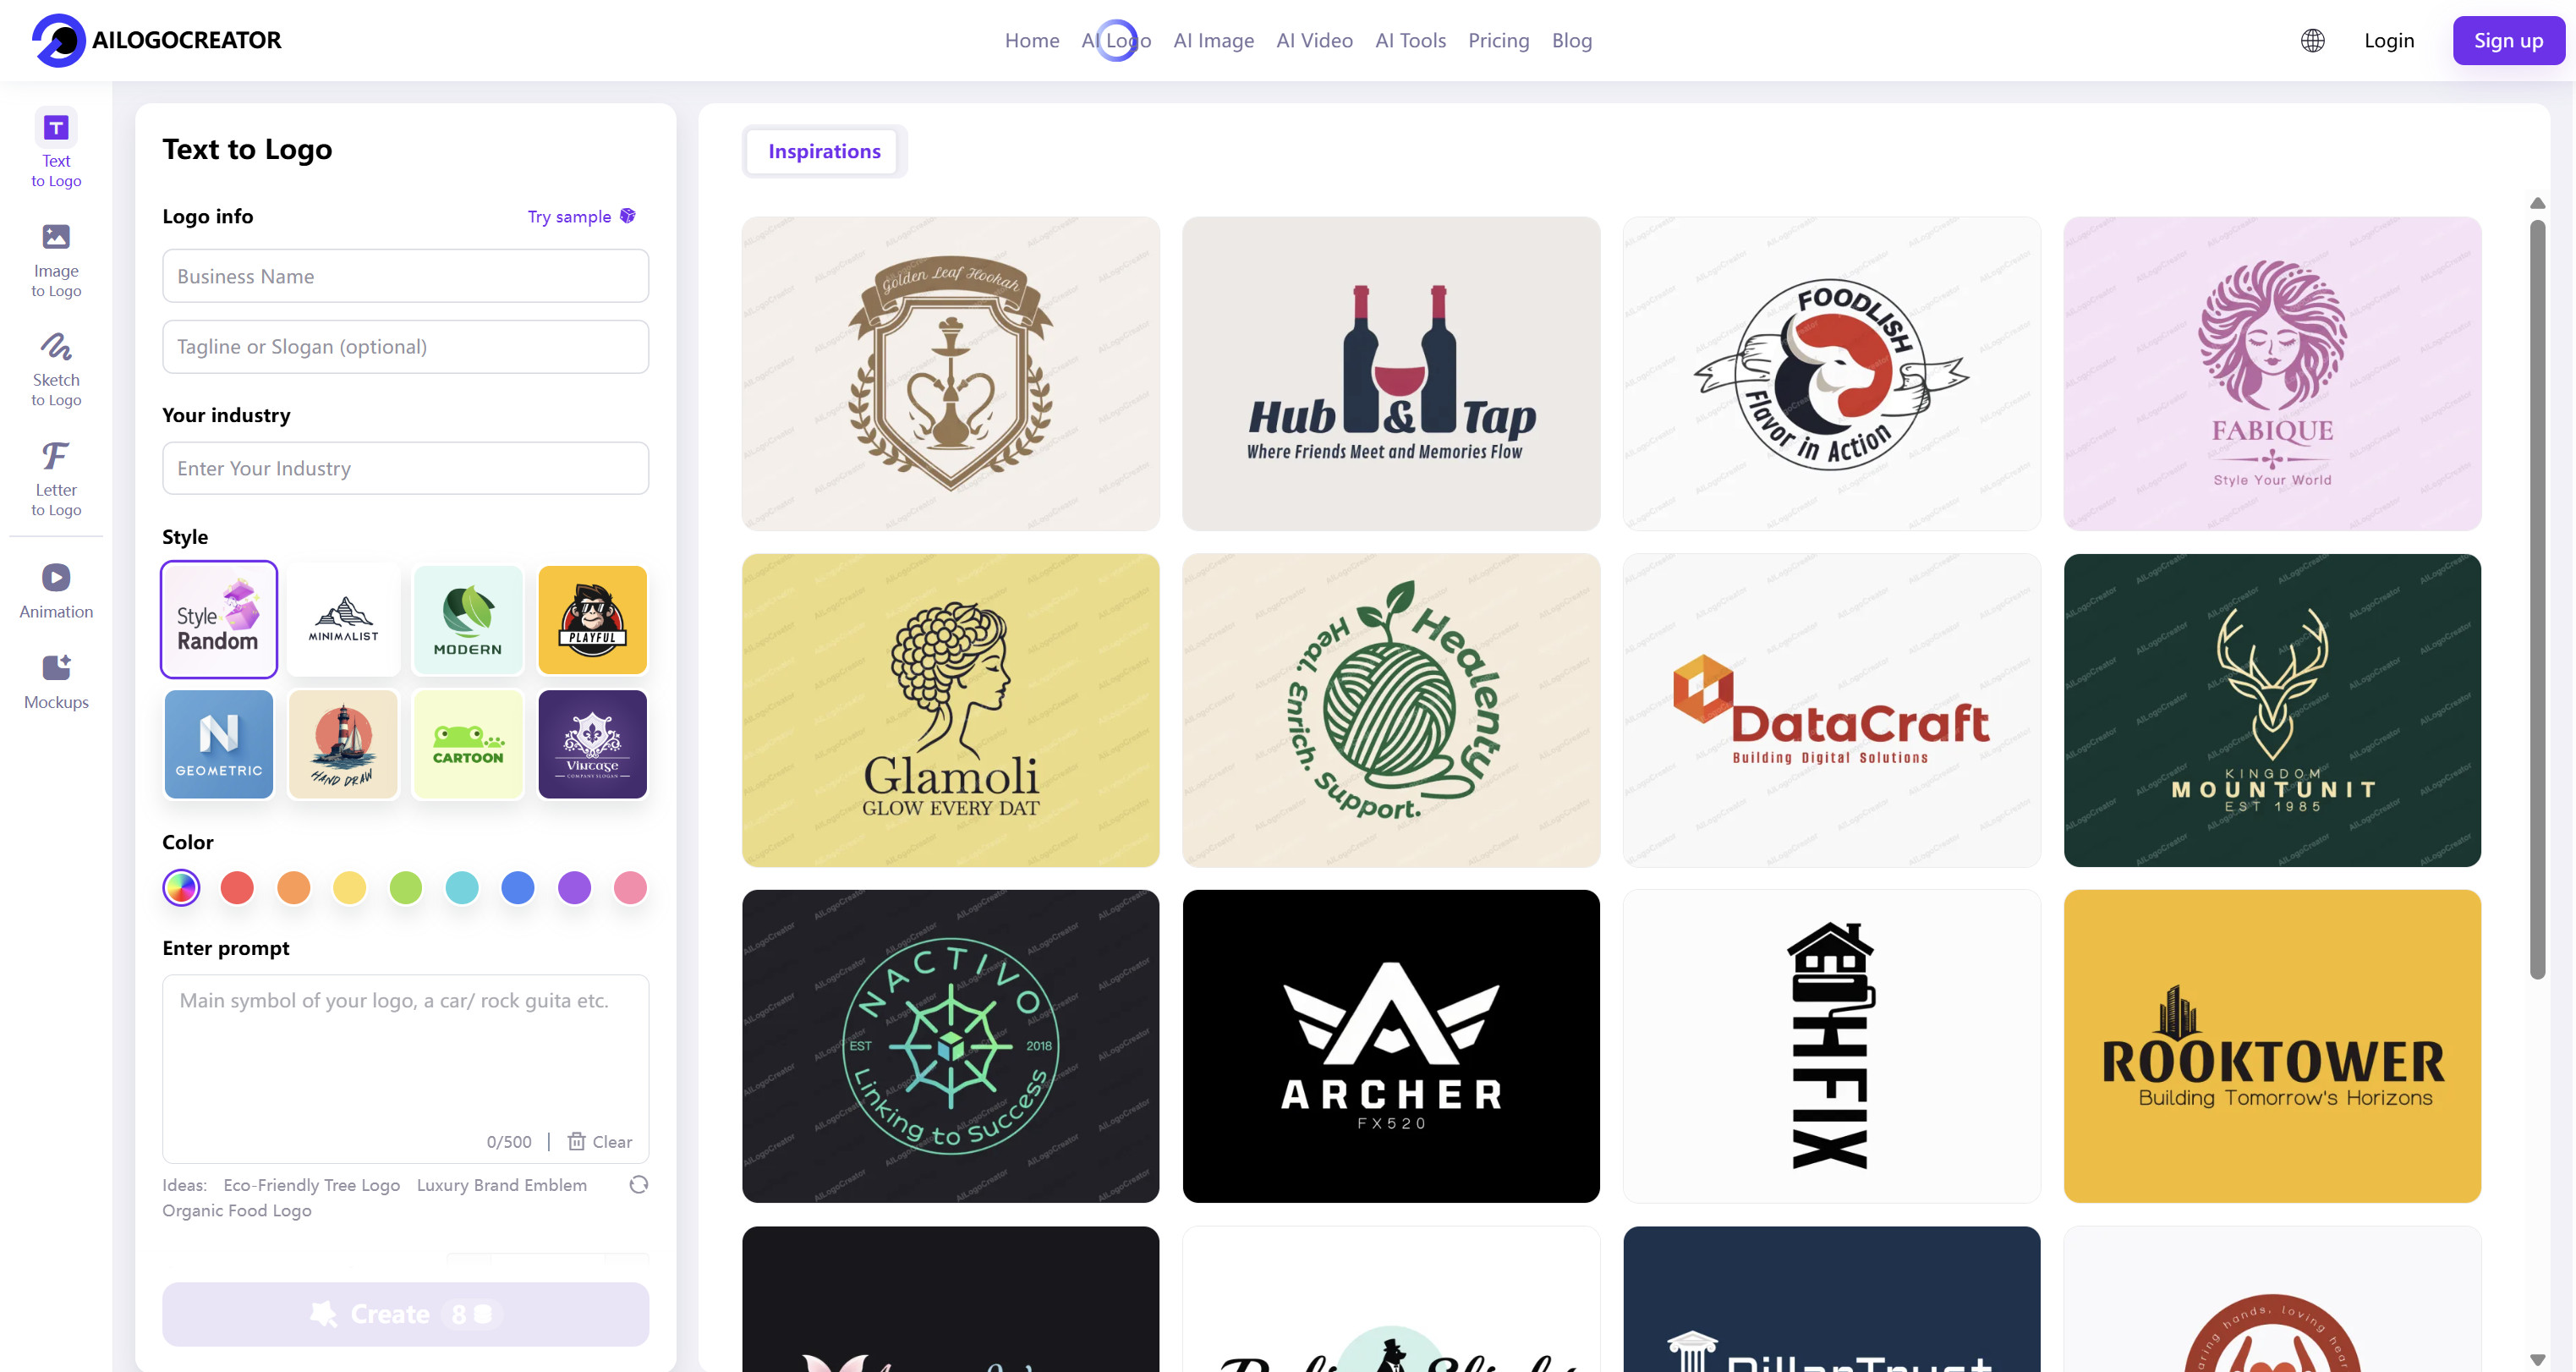2576x1372 pixels.
Task: Open the ARCHER logo inspiration thumbnail
Action: tap(1391, 1046)
